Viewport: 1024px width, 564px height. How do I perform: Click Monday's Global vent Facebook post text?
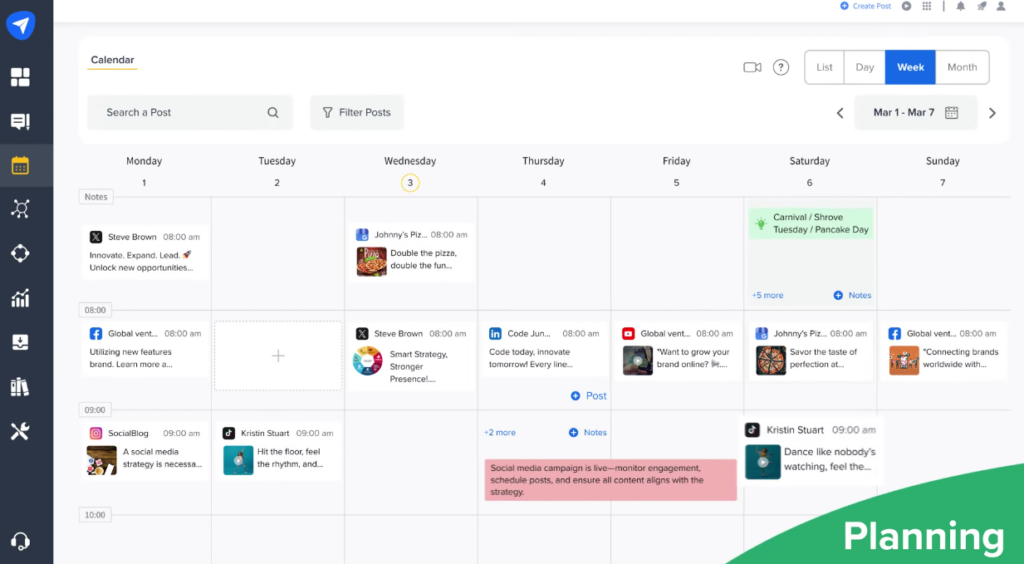[131, 358]
